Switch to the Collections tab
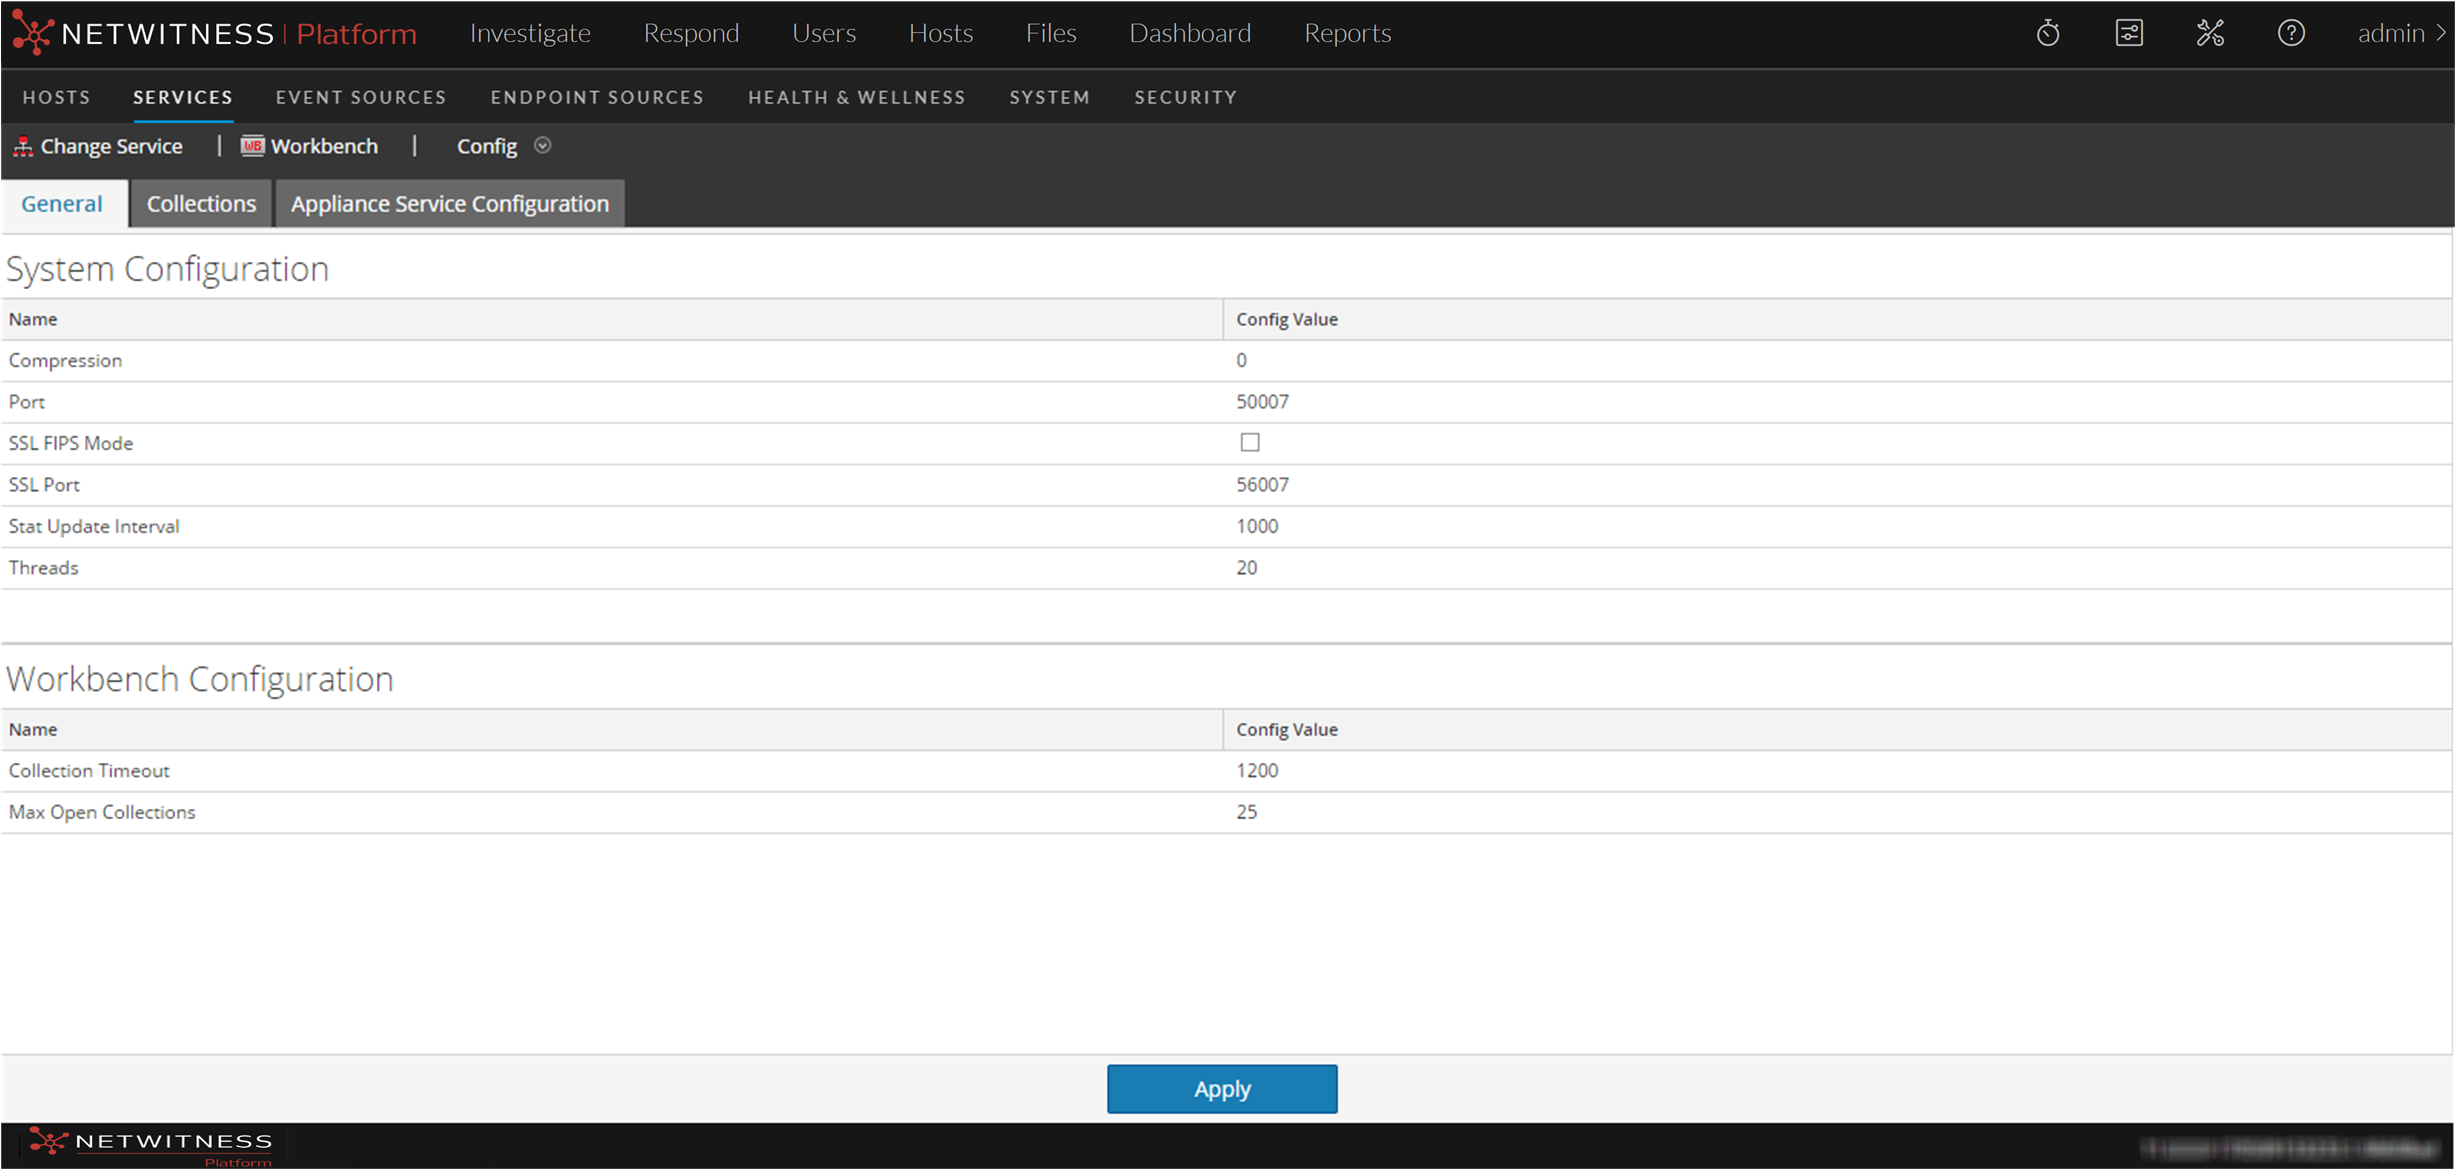The width and height of the screenshot is (2456, 1170). [201, 204]
